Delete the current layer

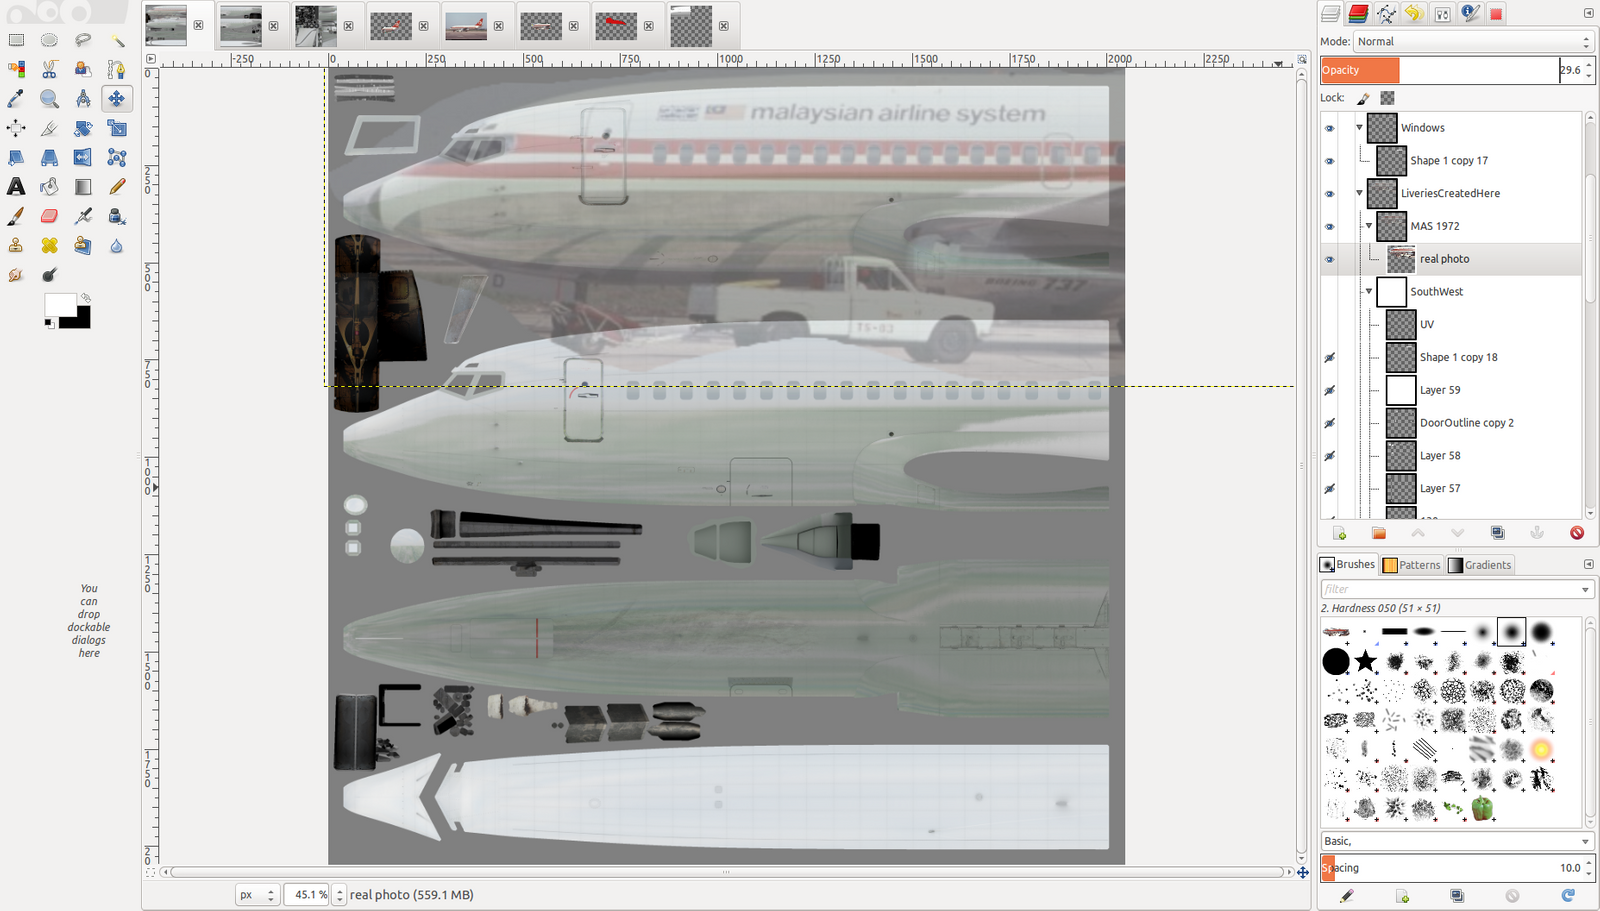click(x=1577, y=533)
